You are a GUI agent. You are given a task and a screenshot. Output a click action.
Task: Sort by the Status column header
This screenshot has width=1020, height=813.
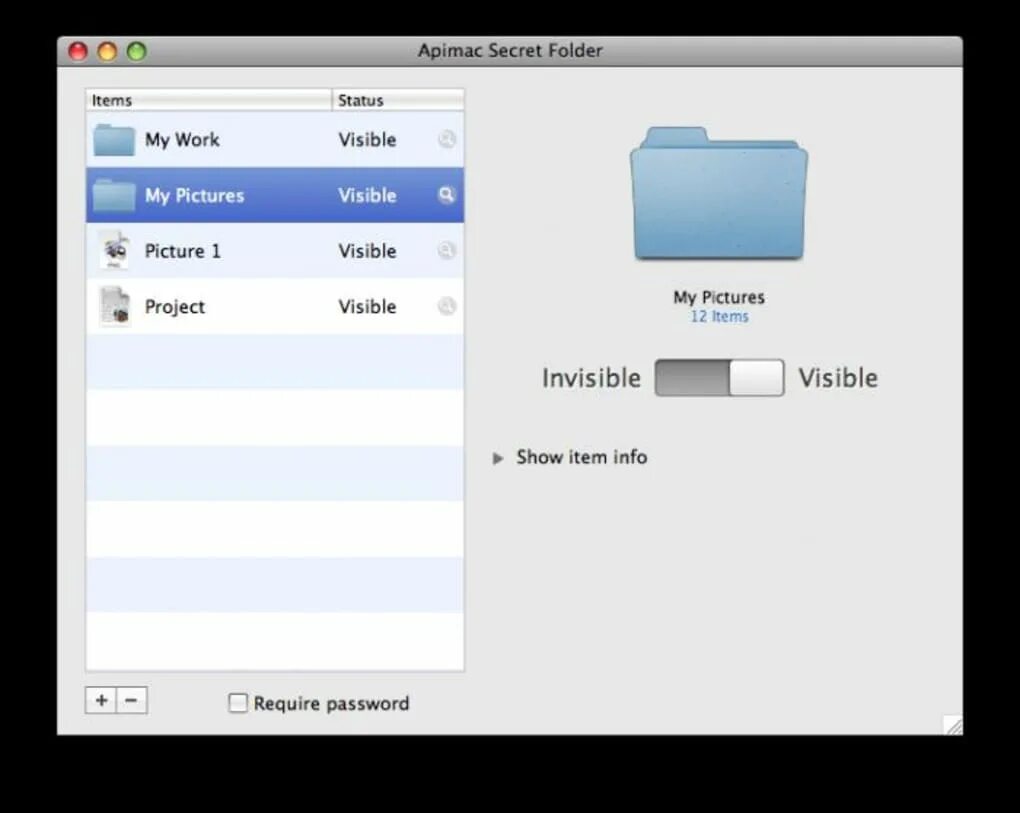(x=398, y=100)
